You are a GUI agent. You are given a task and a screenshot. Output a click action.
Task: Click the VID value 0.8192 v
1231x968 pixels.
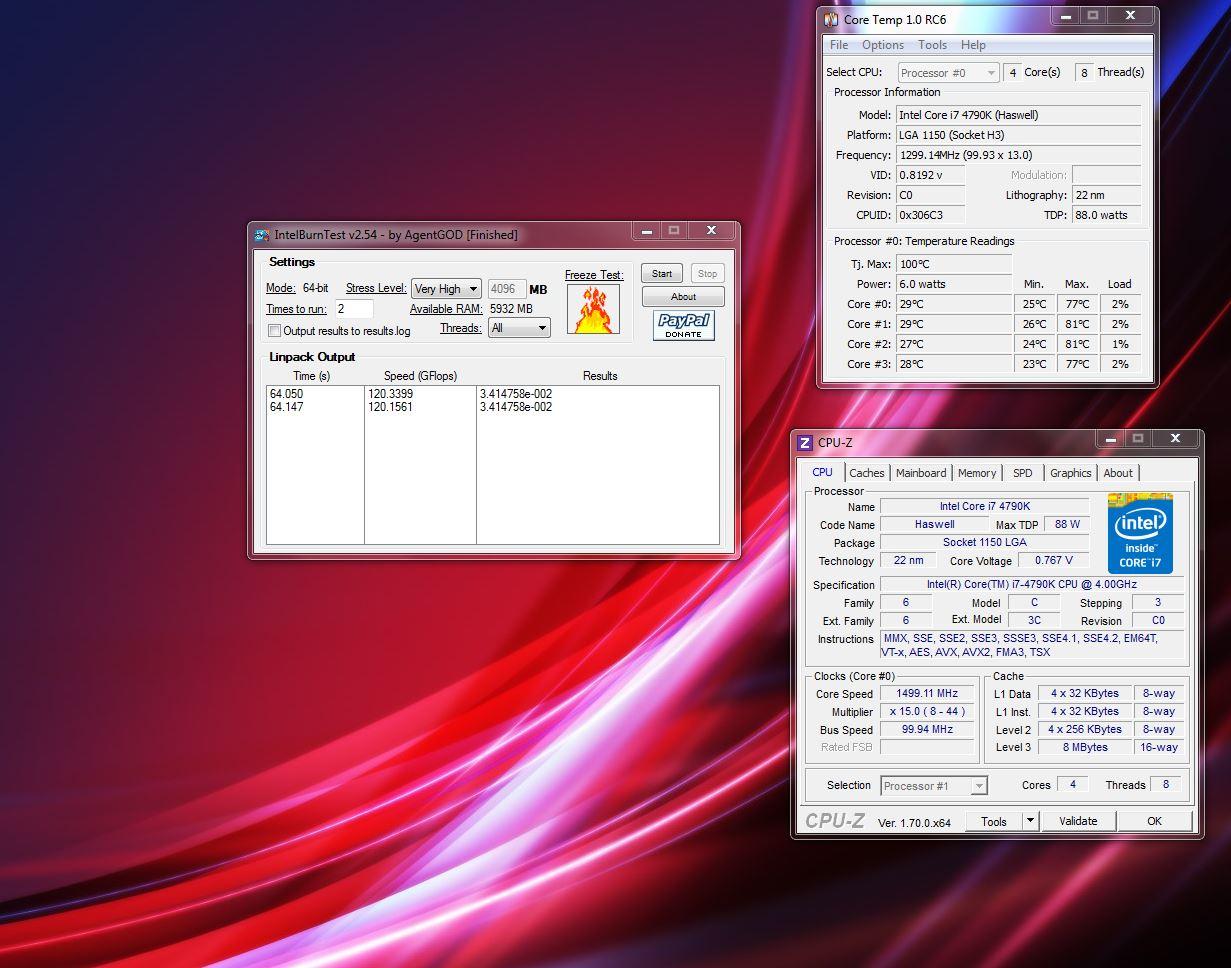click(x=930, y=175)
